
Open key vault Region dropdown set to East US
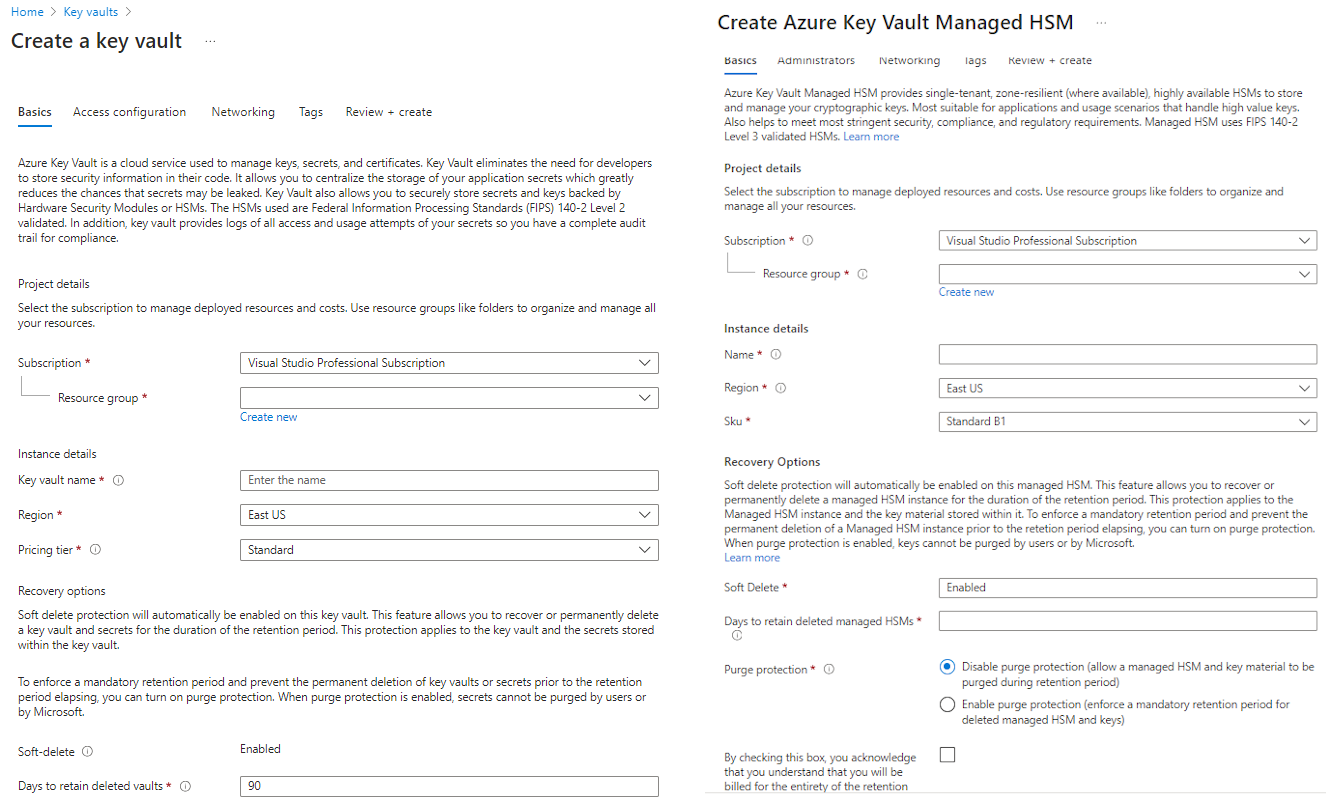[x=449, y=515]
